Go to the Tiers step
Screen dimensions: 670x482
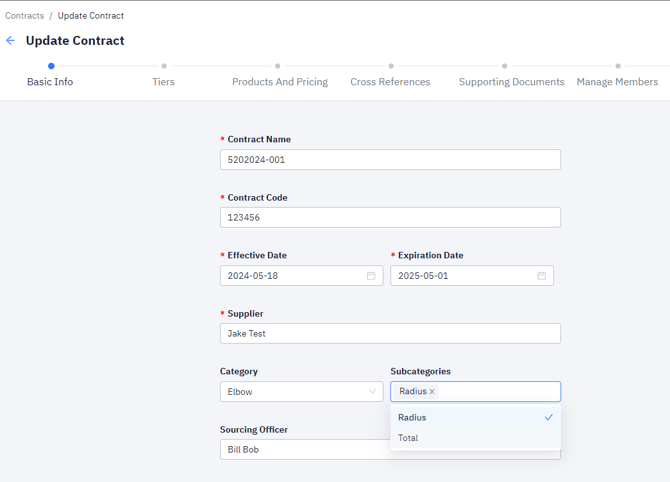click(164, 82)
